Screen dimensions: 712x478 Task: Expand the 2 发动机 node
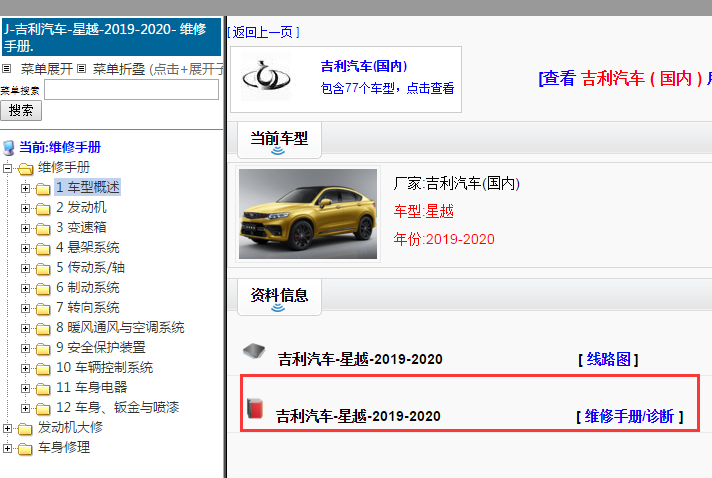click(x=25, y=208)
